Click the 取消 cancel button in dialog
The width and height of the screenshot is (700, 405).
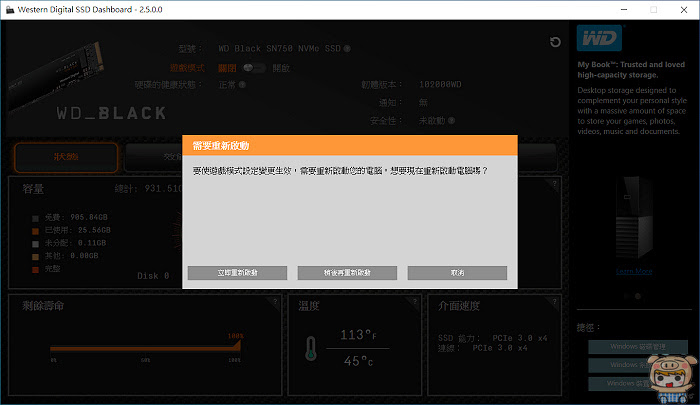point(457,273)
